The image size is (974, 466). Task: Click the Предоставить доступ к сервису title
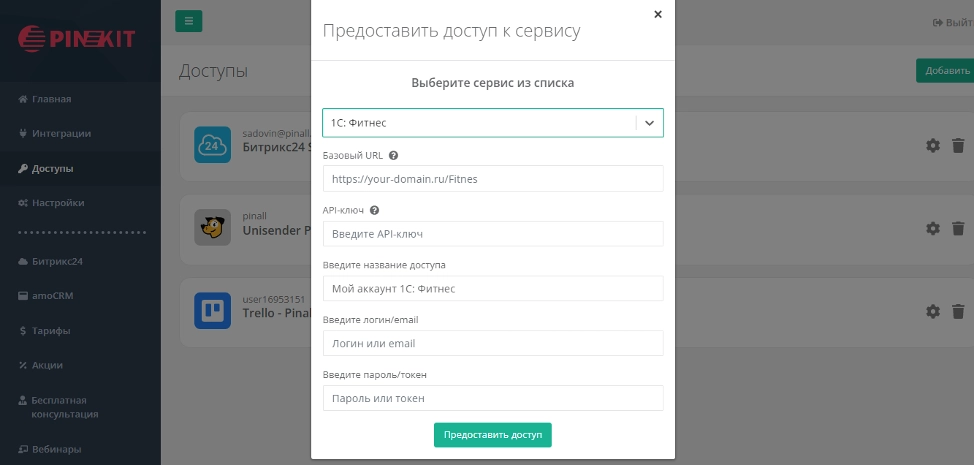tap(452, 30)
